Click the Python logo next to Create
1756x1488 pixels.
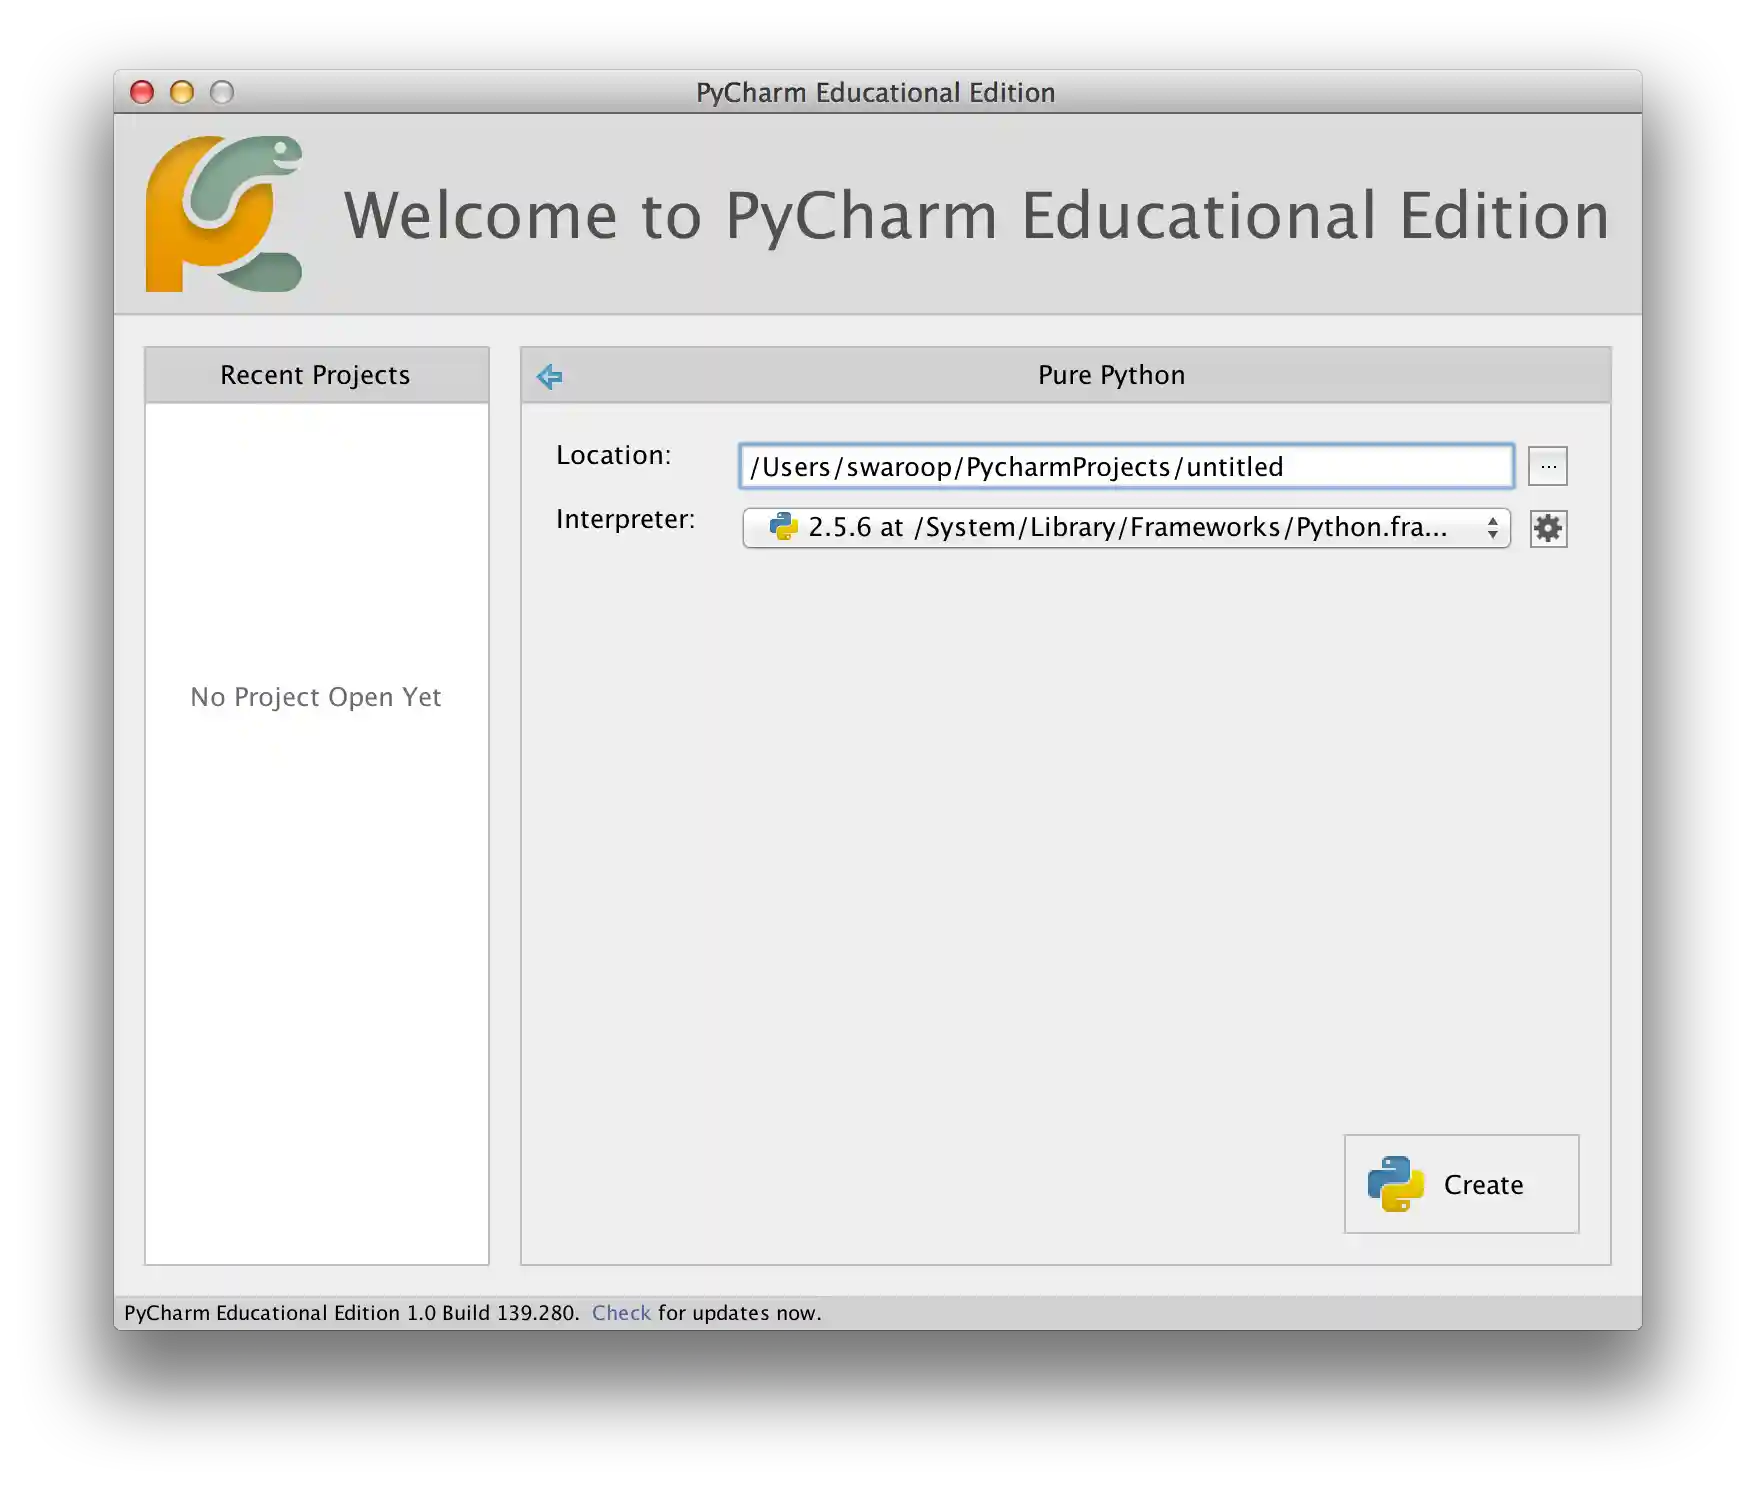1395,1185
